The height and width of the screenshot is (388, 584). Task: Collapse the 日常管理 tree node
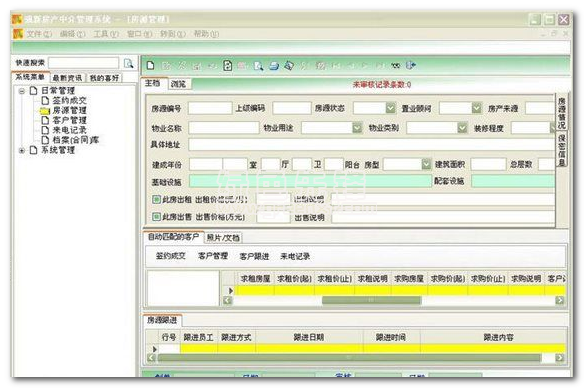pyautogui.click(x=22, y=91)
